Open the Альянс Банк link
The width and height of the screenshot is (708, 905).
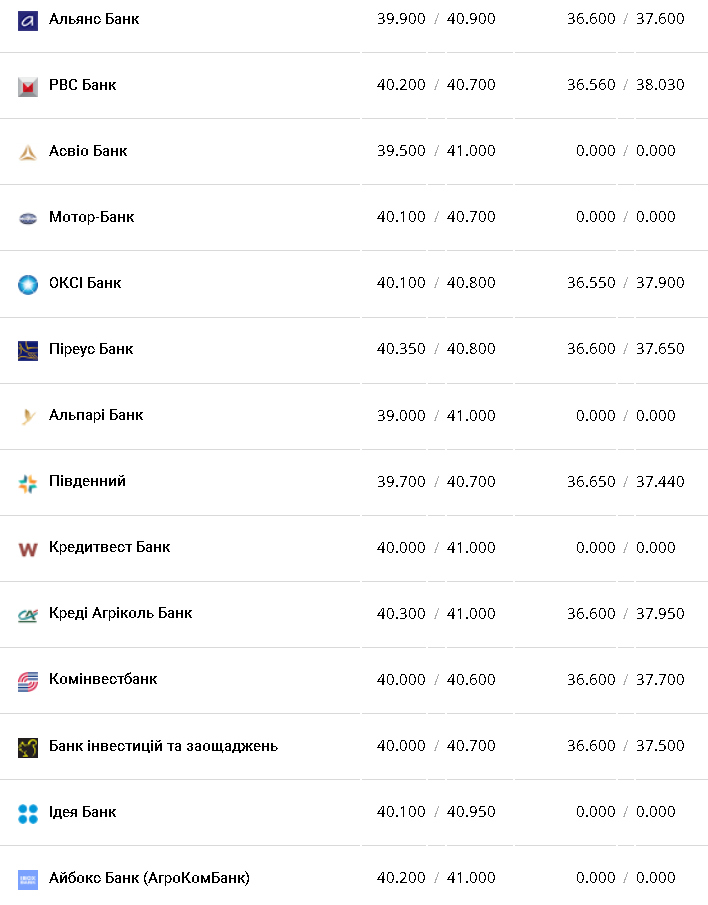(94, 19)
